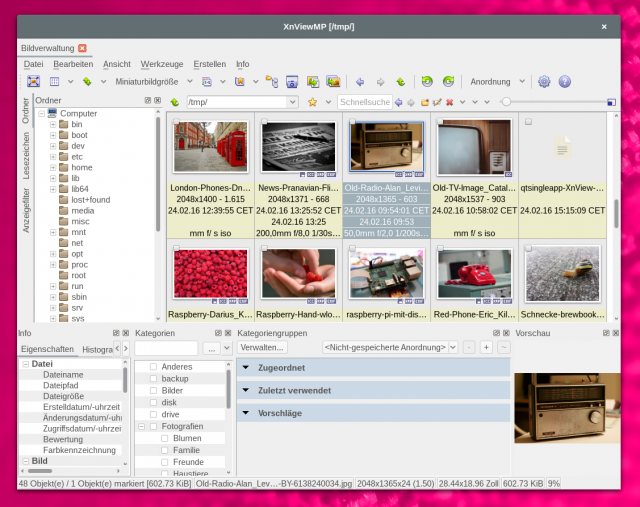Close the Bildverwaltung tab
The height and width of the screenshot is (507, 640).
point(82,48)
